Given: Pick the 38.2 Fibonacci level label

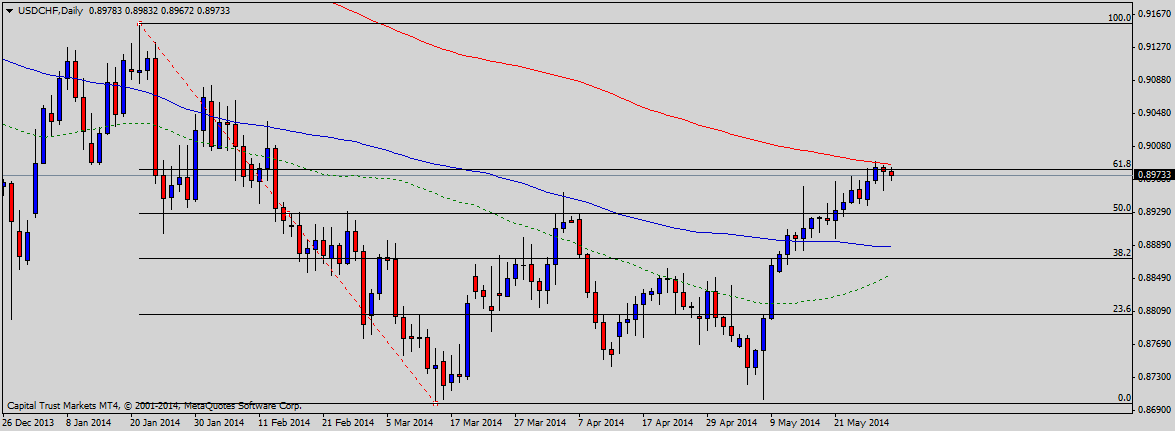Looking at the screenshot, I should click(1121, 254).
